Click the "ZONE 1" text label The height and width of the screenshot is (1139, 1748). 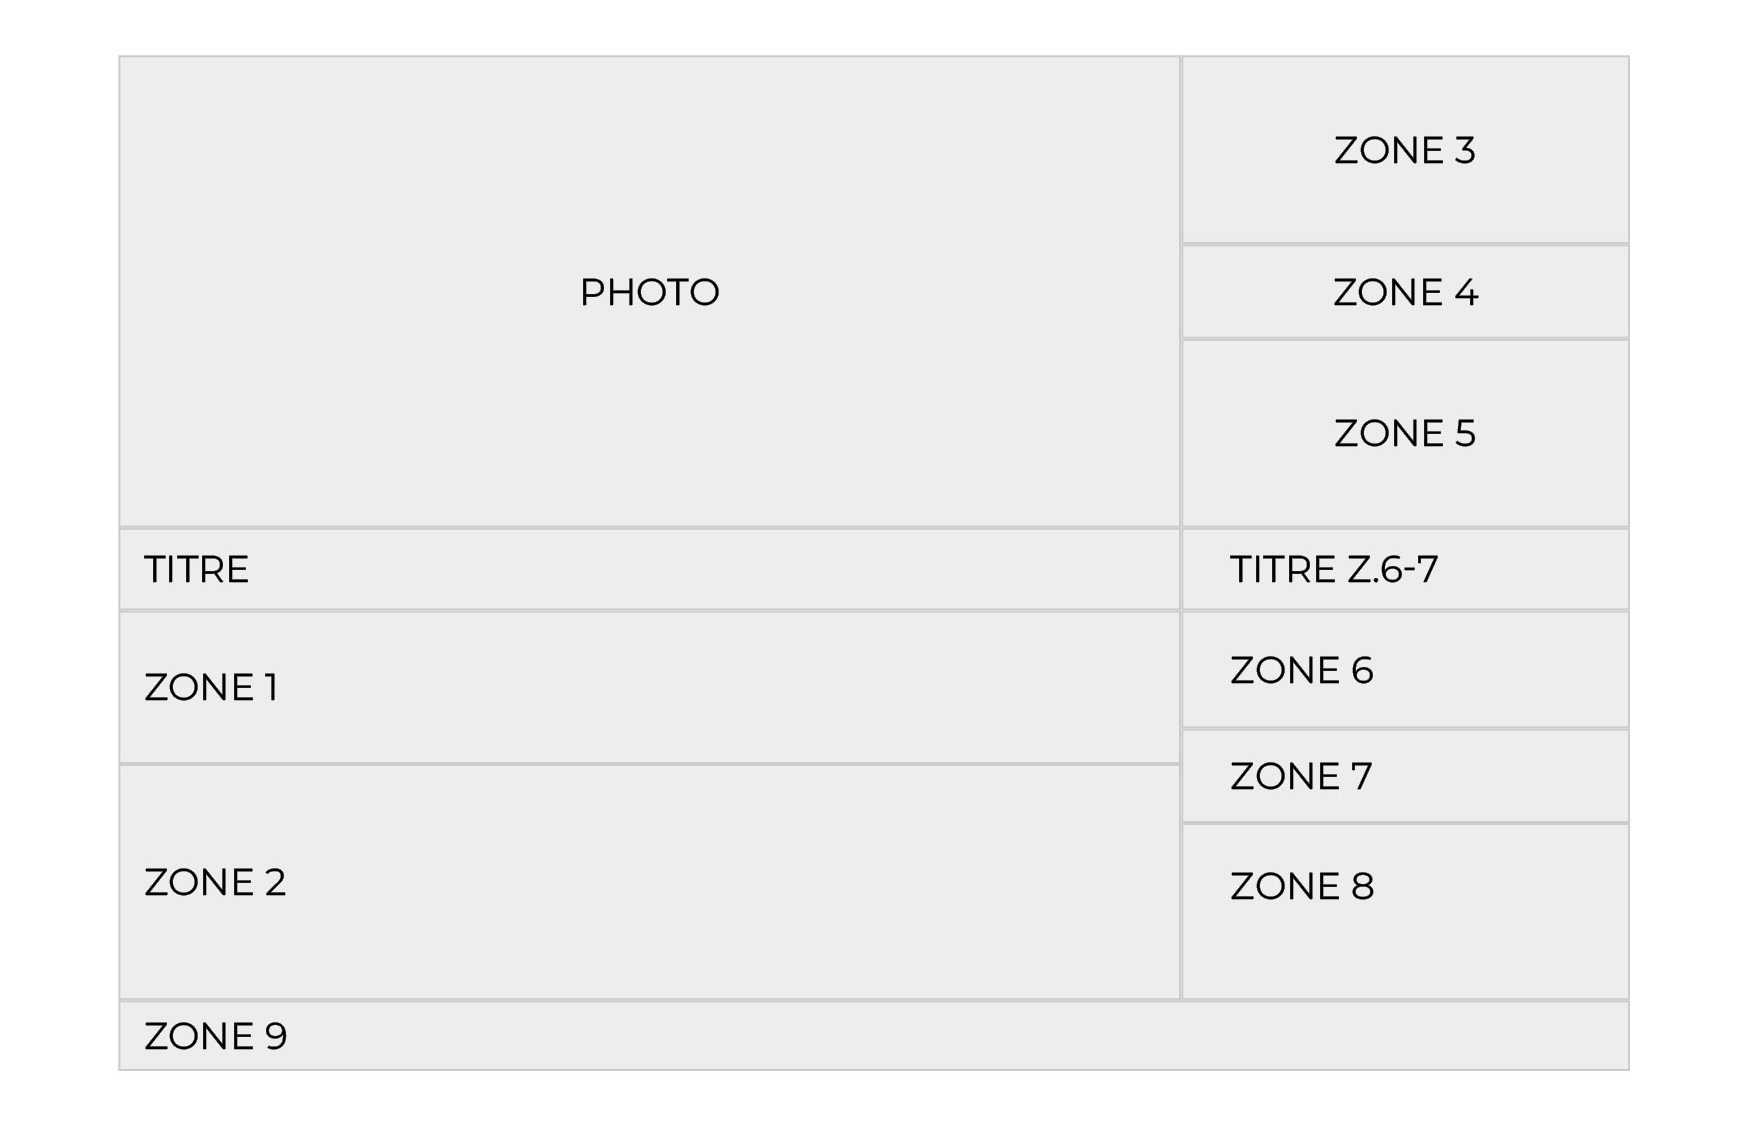pos(211,687)
